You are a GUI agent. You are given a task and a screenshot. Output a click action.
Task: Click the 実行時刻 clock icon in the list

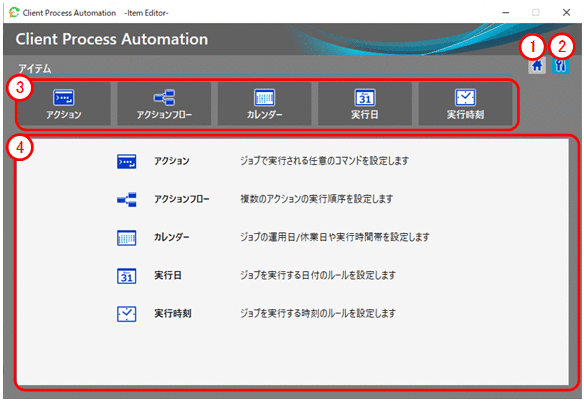click(x=127, y=314)
